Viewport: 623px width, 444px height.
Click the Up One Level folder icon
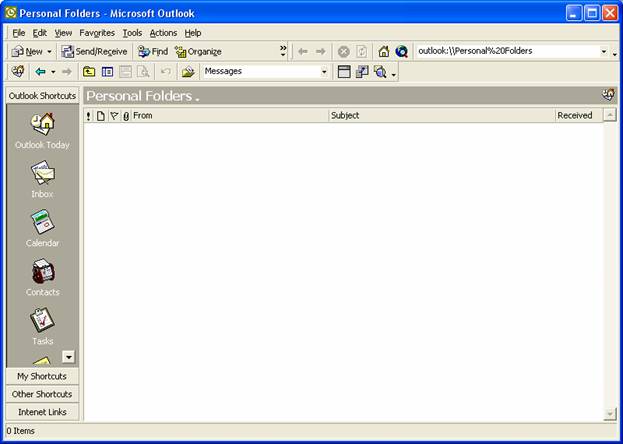(89, 72)
